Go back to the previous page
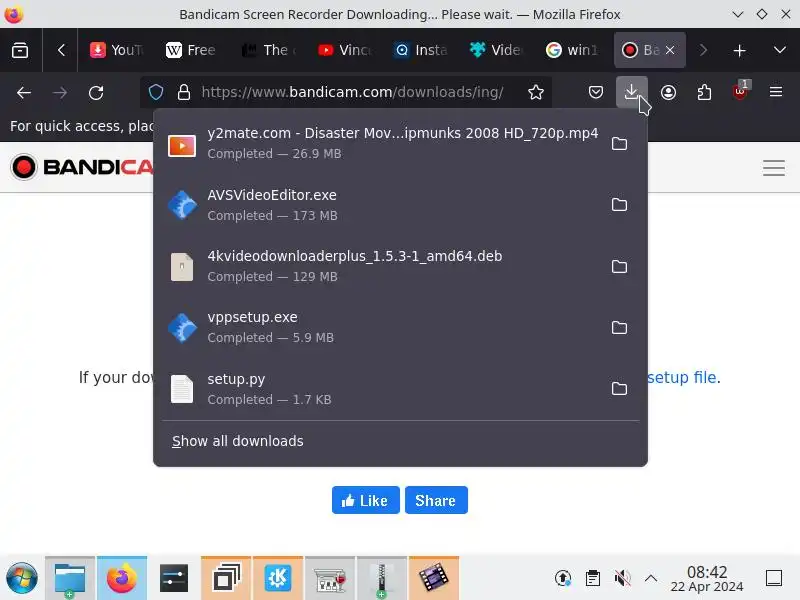 [x=24, y=92]
